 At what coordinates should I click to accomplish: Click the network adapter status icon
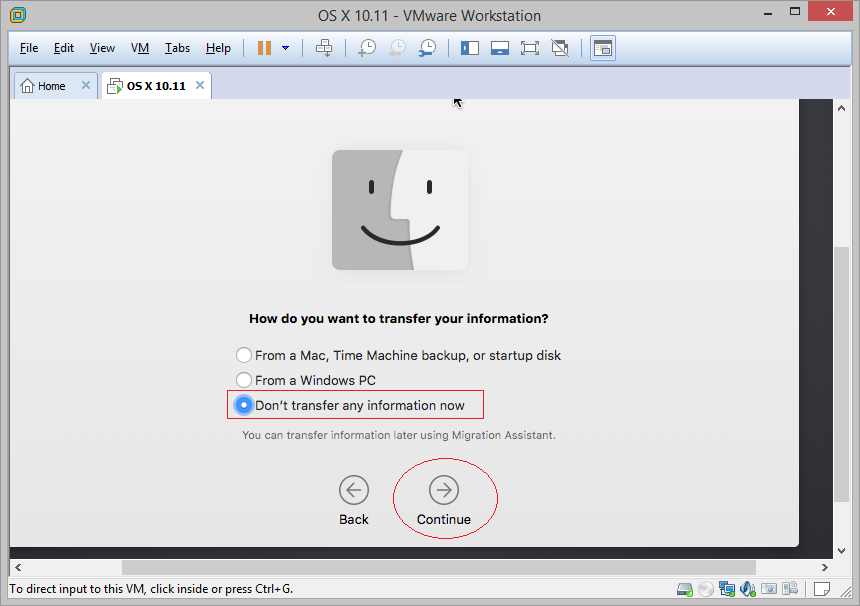(727, 590)
